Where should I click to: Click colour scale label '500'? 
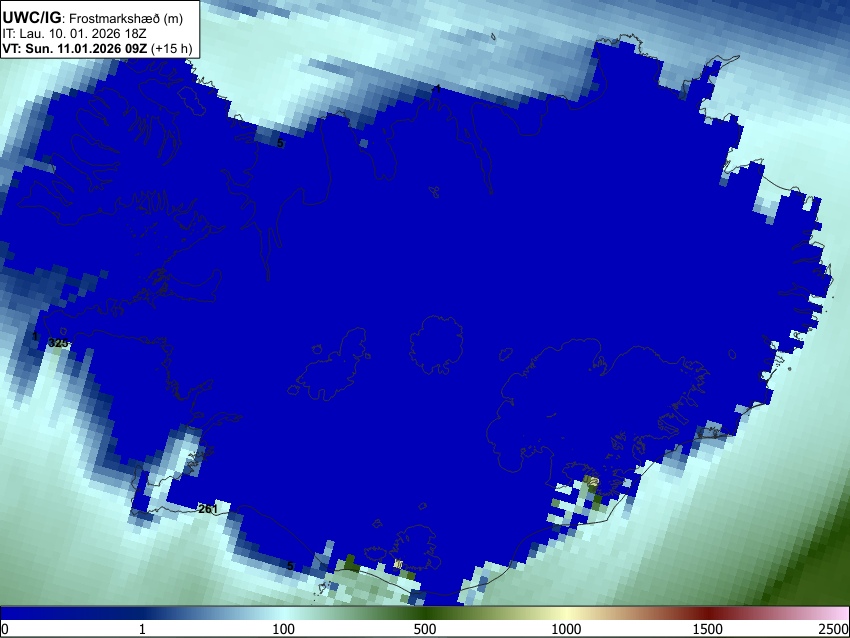click(424, 629)
